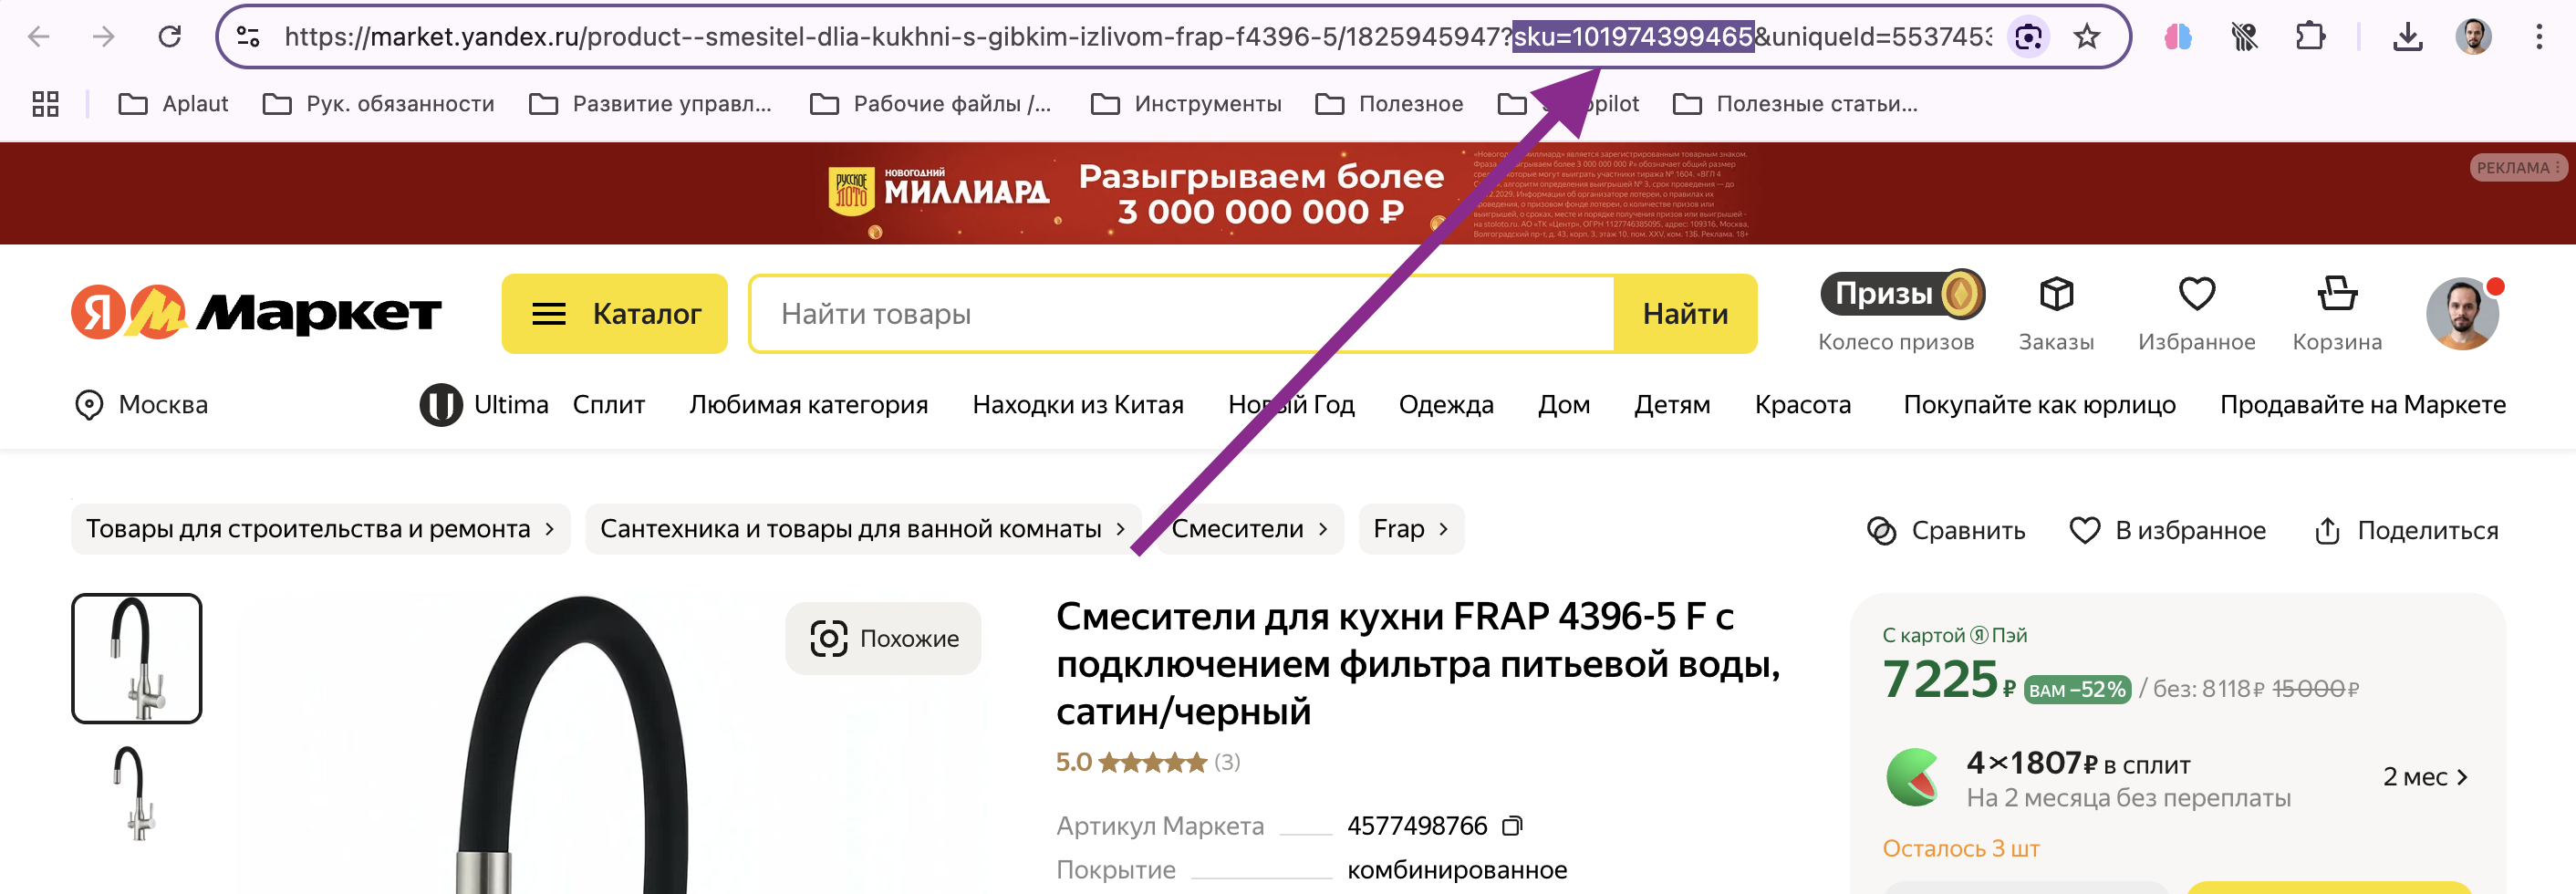This screenshot has height=894, width=2576.
Task: Open the РЕКЛАМА ad options label
Action: (x=2518, y=167)
